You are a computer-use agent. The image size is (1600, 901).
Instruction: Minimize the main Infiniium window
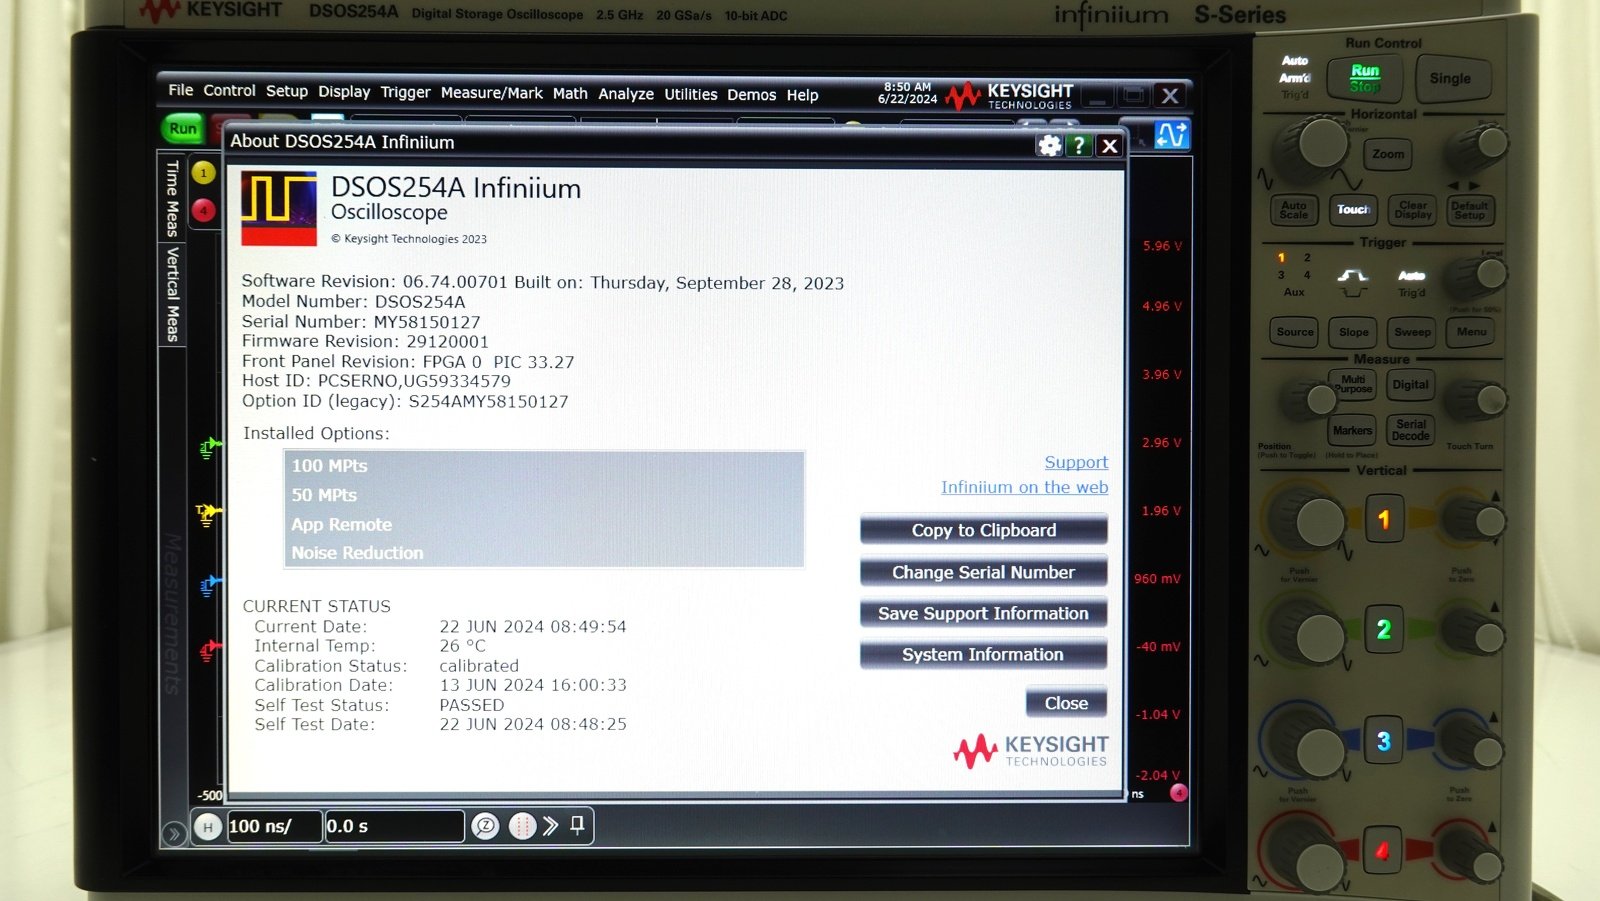[1098, 97]
